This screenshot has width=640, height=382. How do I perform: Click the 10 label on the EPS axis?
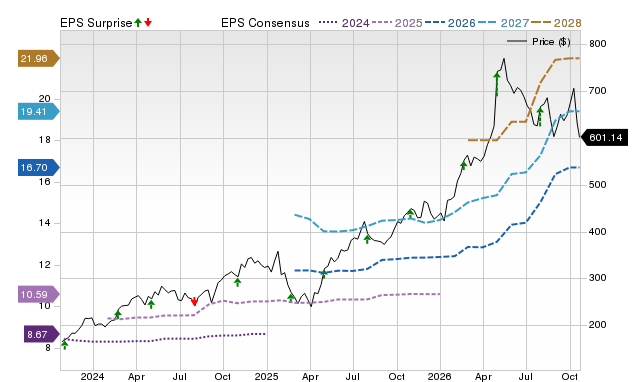[x=44, y=306]
